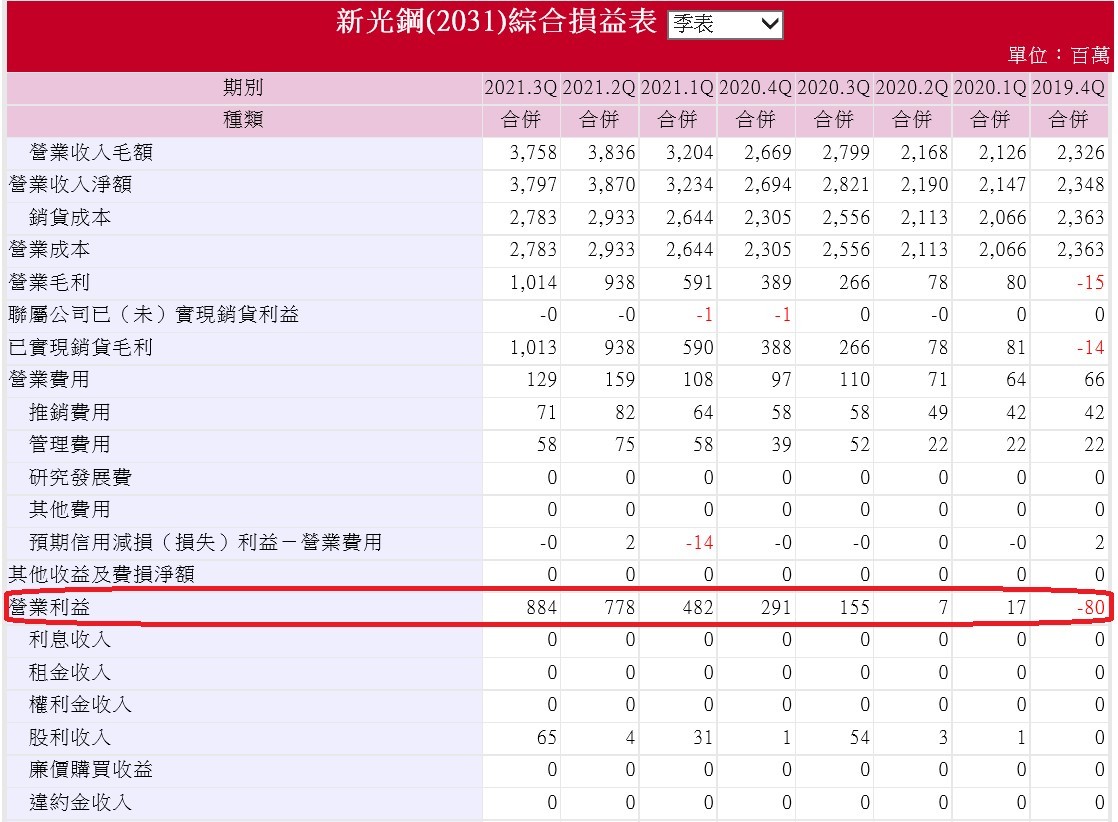Click value 129 in 營業費用 row
Image resolution: width=1118 pixels, height=822 pixels.
541,379
